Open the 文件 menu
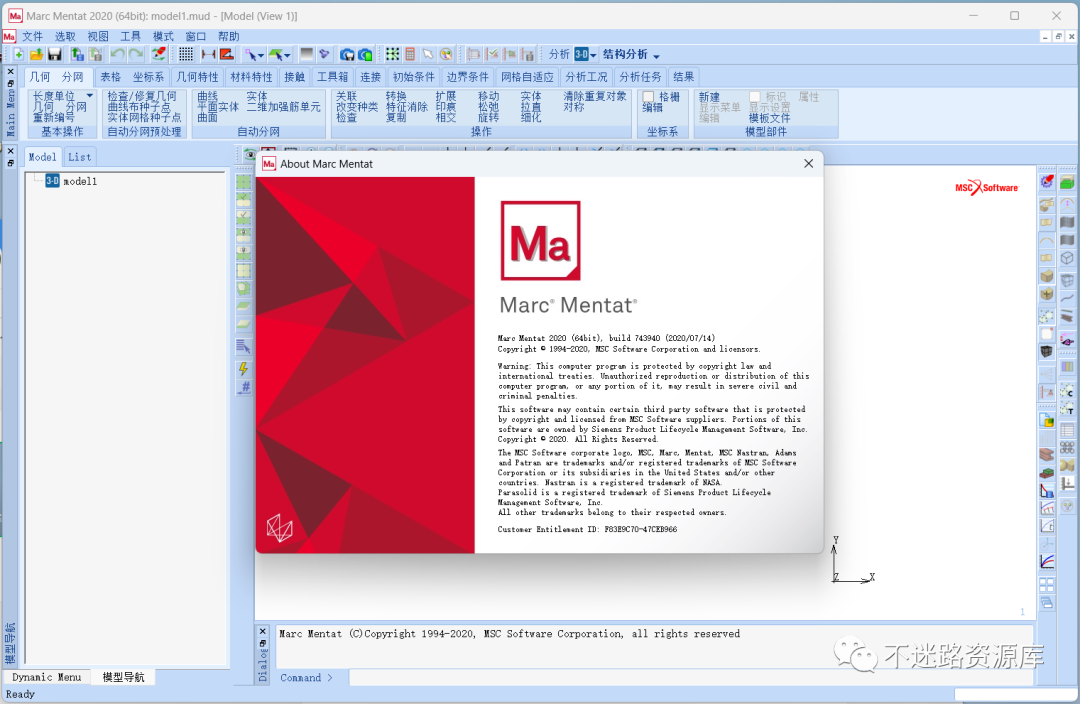The height and width of the screenshot is (704, 1080). (x=32, y=37)
